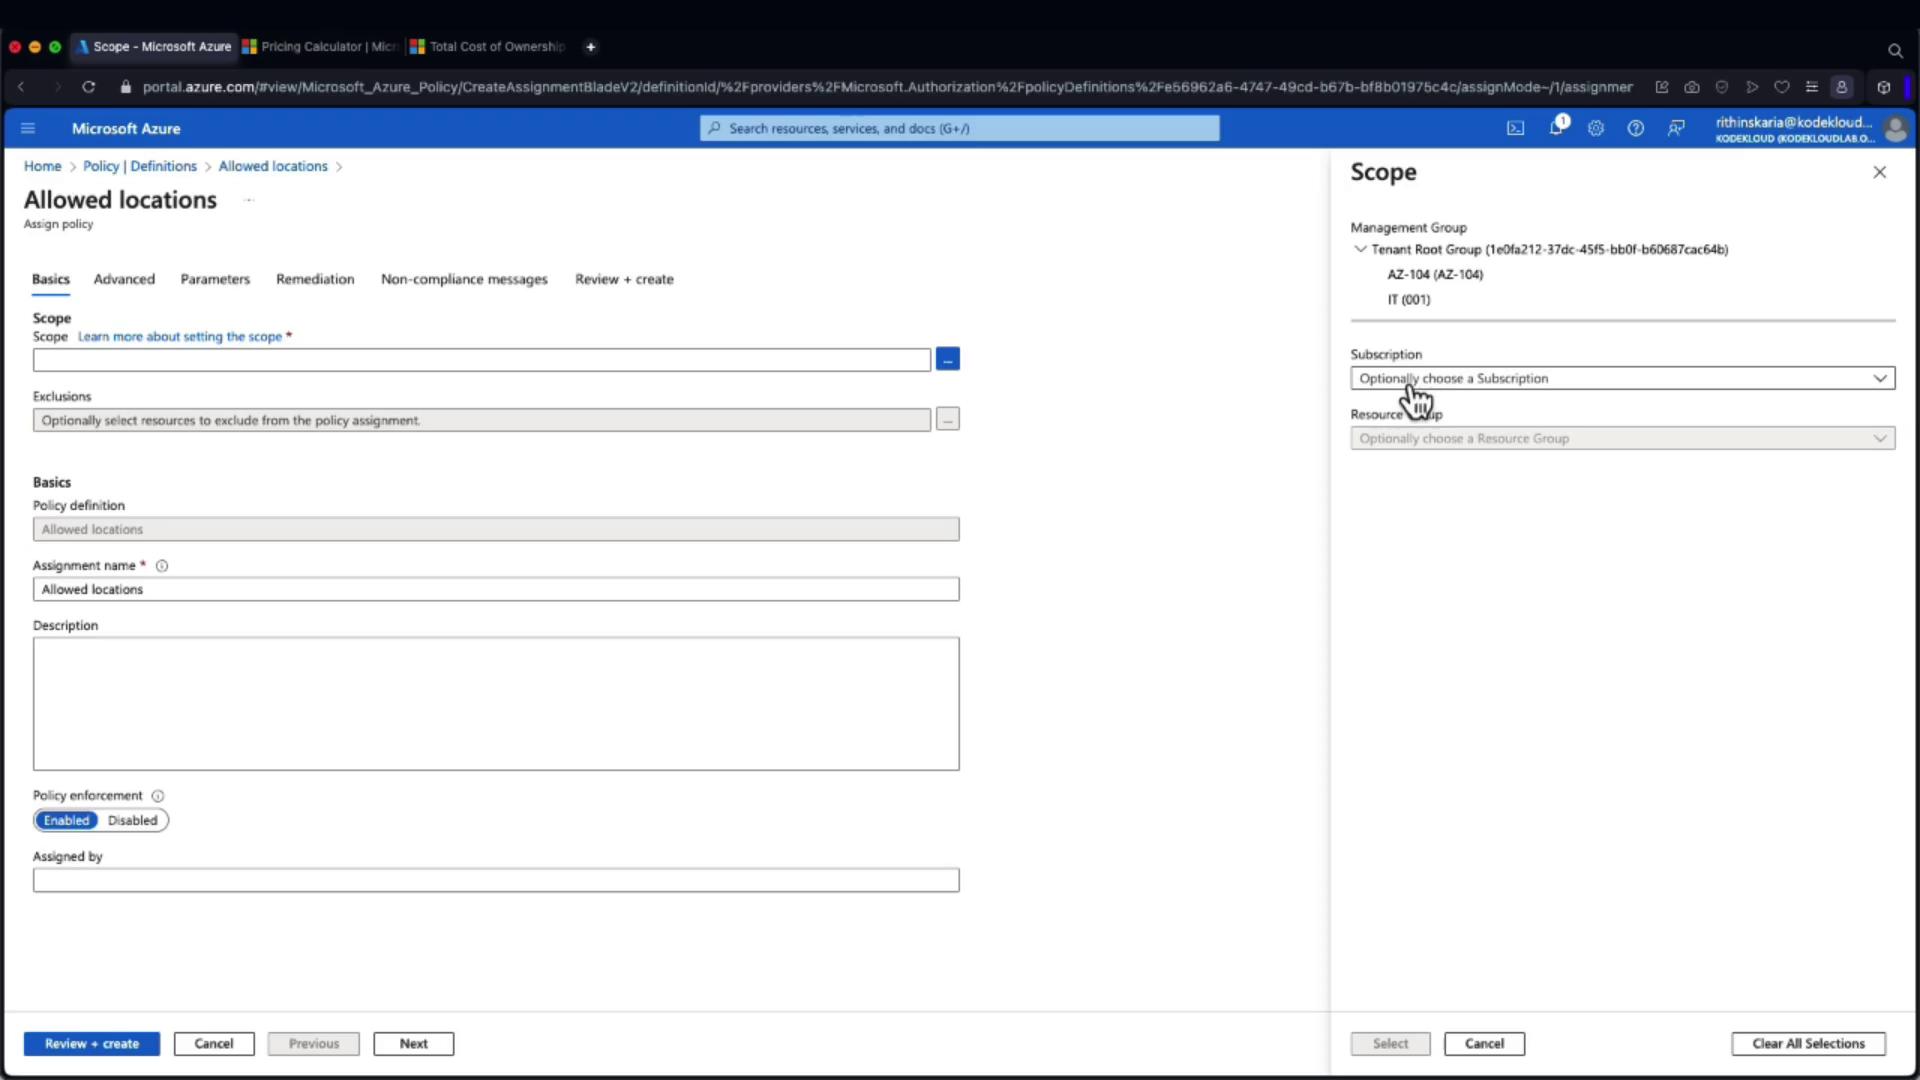Open the notifications bell
1920x1080 pixels.
coord(1556,128)
